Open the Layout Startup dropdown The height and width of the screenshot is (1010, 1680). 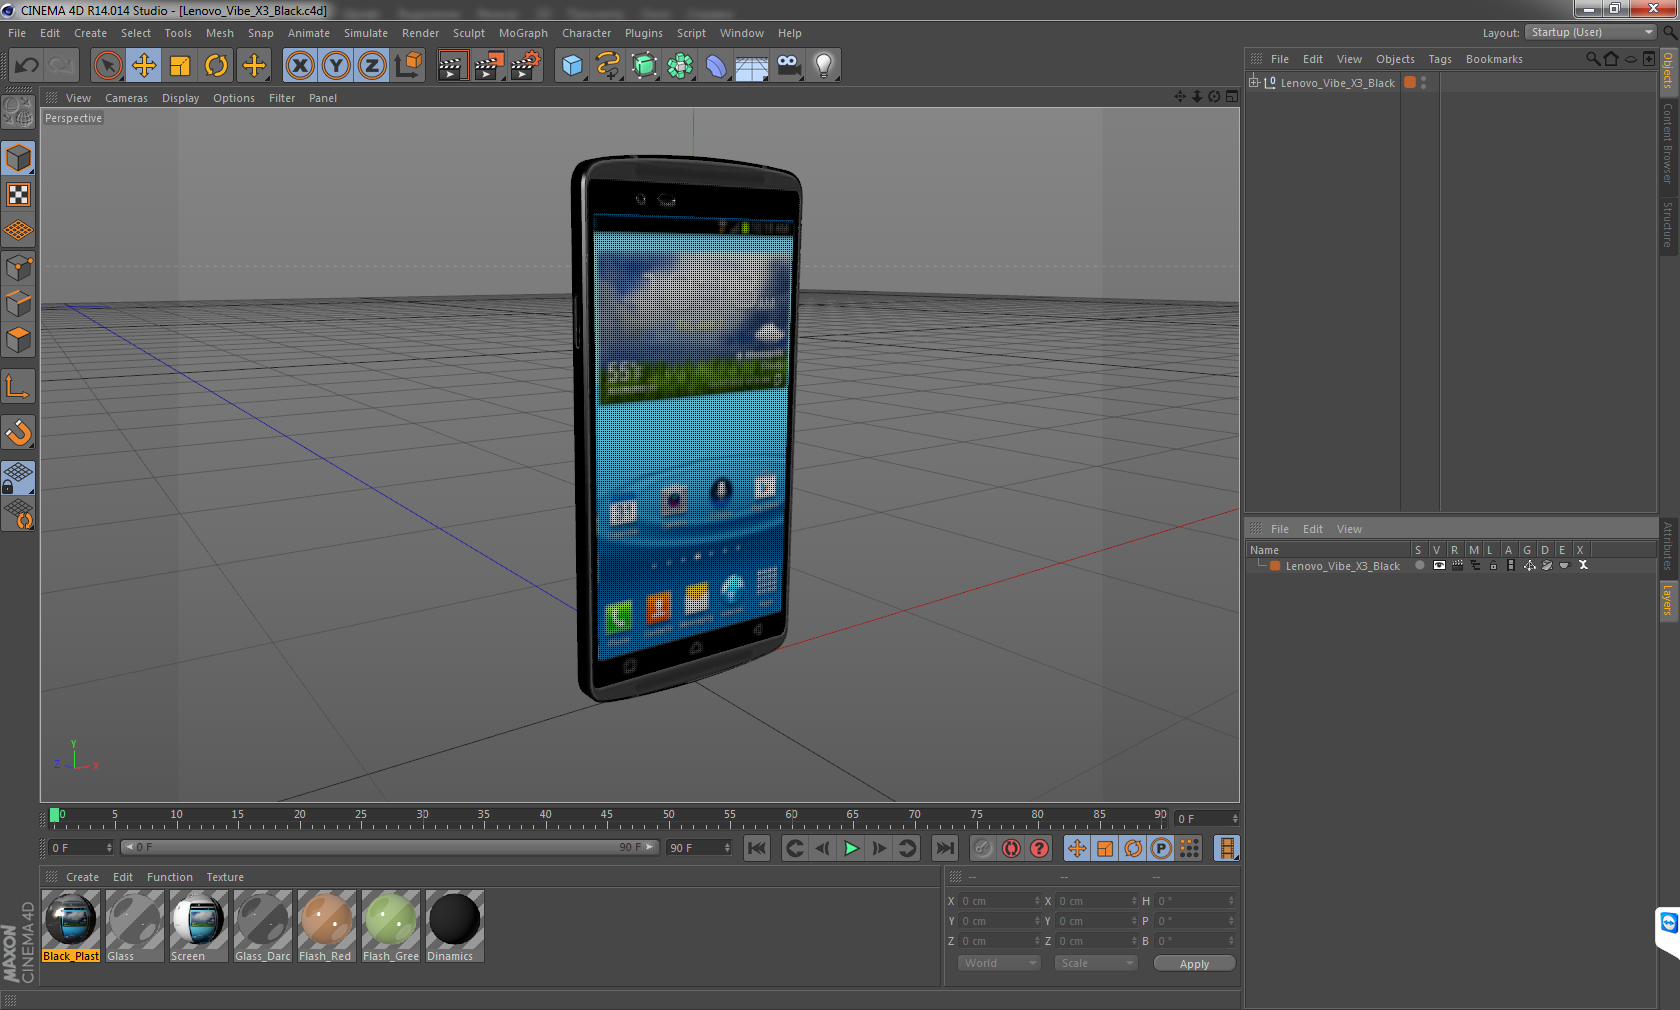coord(1592,32)
